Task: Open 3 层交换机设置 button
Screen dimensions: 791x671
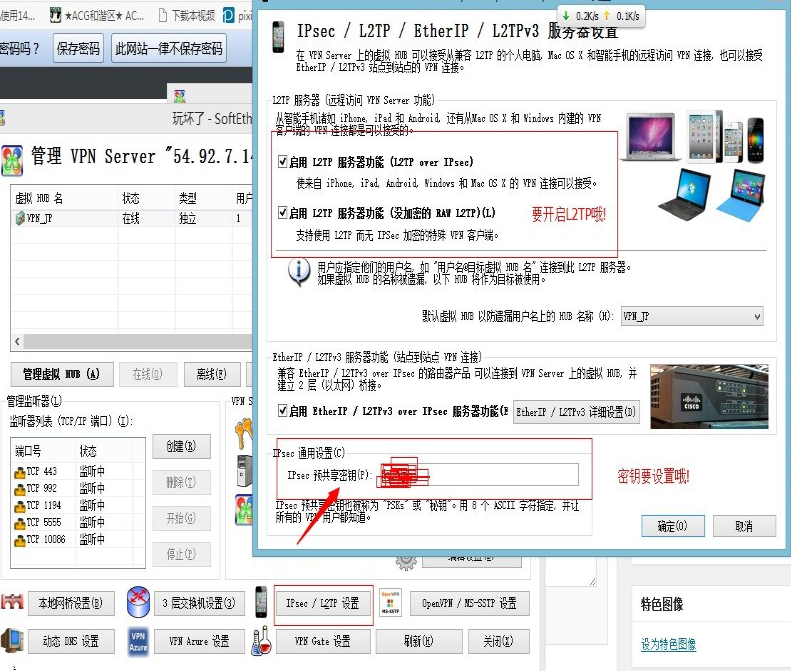Action: (199, 603)
